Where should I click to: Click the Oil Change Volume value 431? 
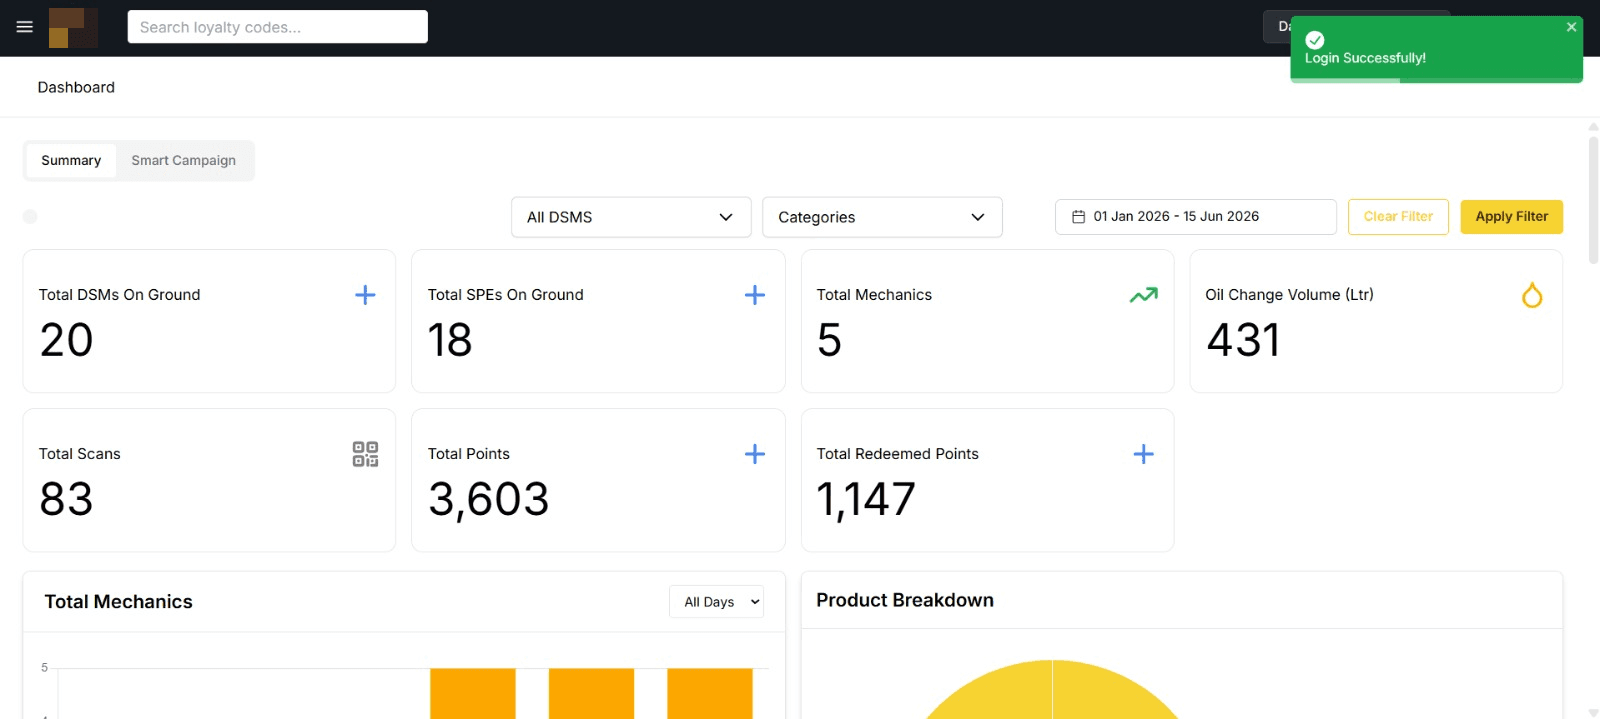1243,340
